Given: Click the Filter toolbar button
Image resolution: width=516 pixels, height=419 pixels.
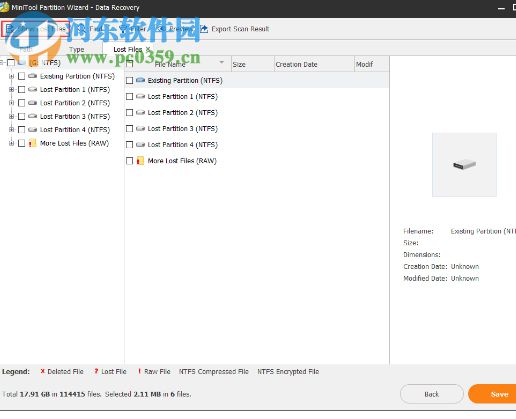Looking at the screenshot, I should click(133, 29).
